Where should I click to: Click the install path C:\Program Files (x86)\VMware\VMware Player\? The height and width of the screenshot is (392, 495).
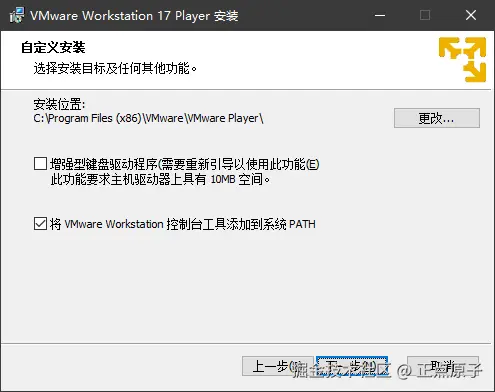click(148, 118)
